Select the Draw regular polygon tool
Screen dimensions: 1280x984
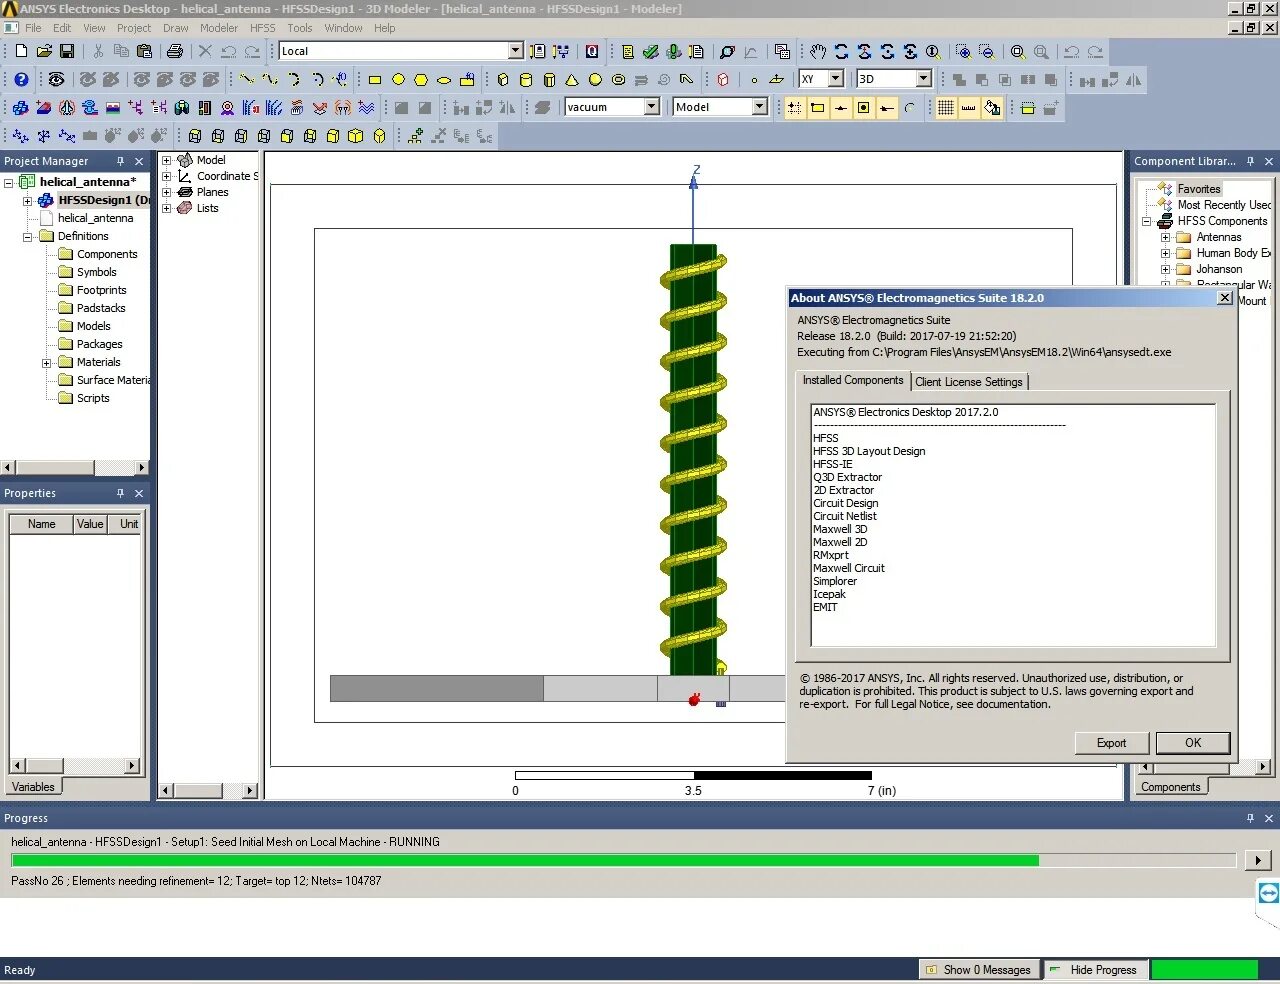click(421, 79)
